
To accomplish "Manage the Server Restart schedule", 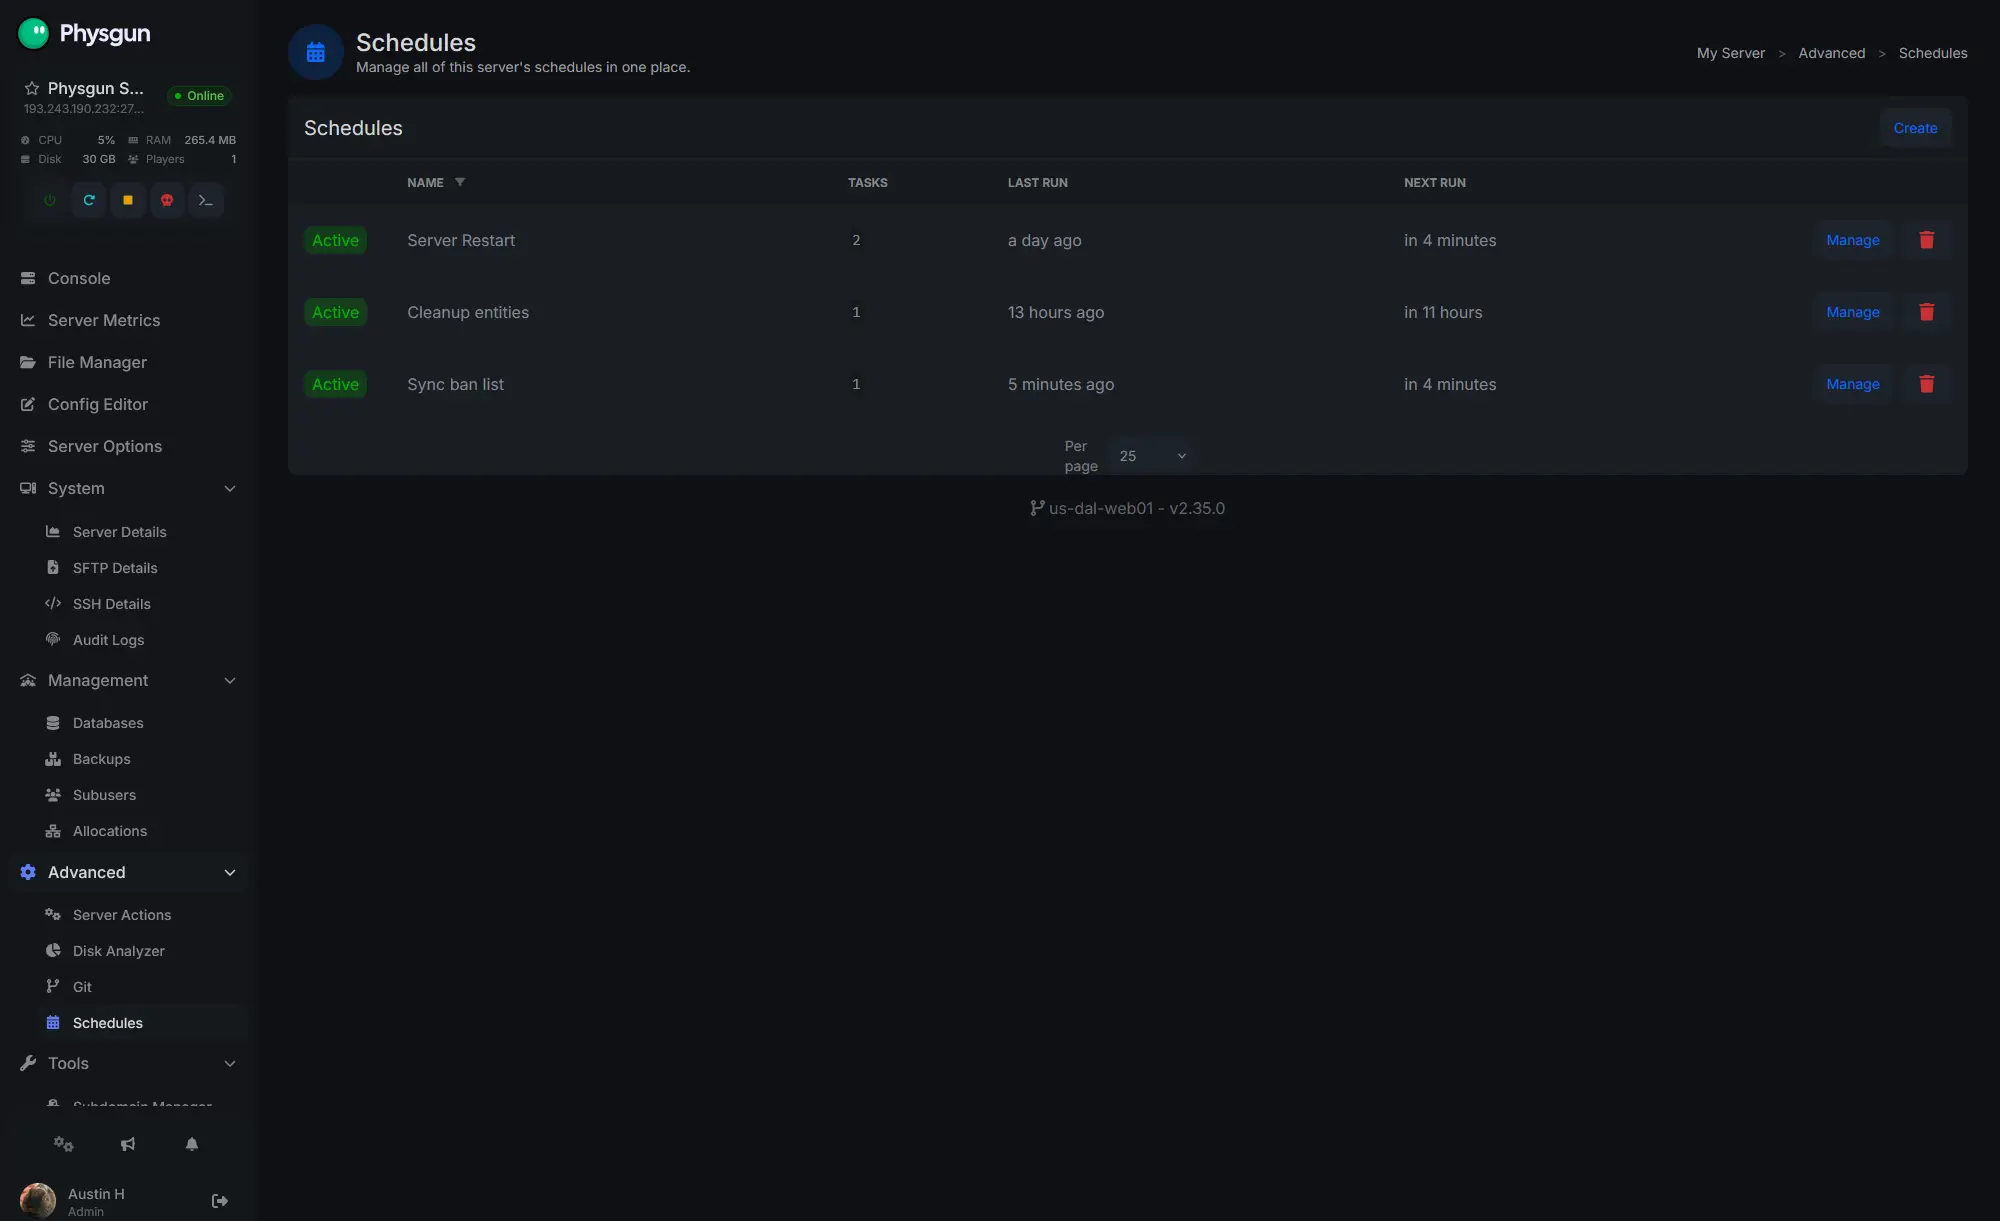I will tap(1852, 240).
